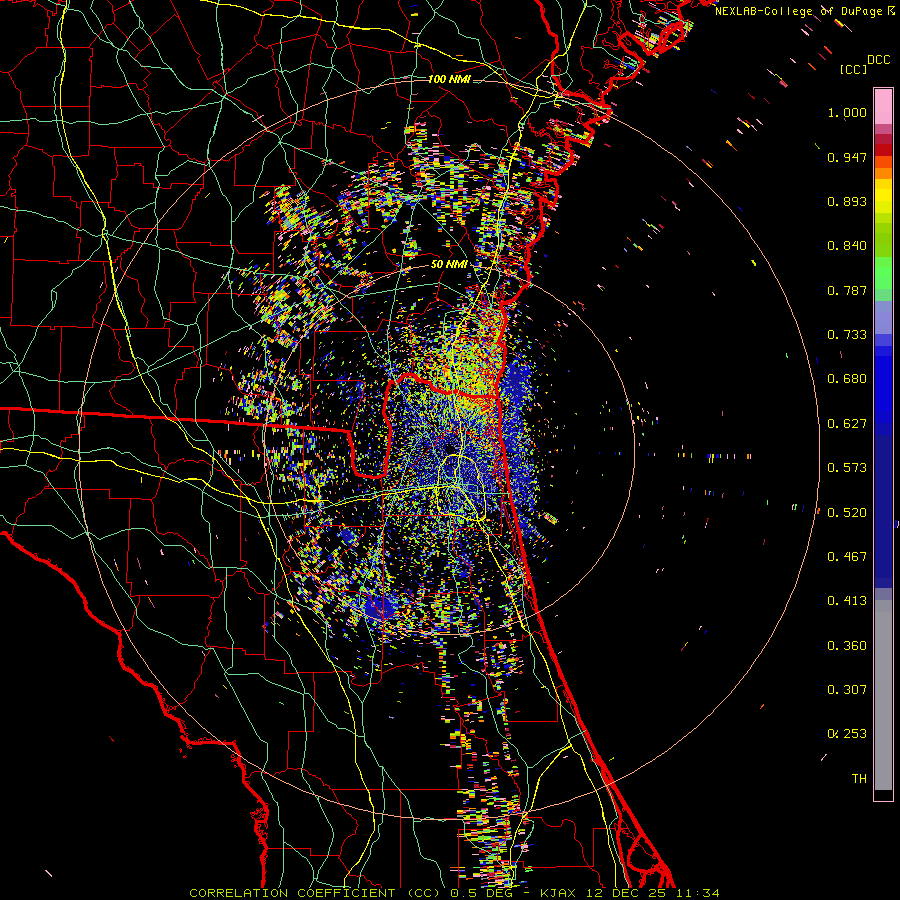Click the 11:34 timestamp in caption
This screenshot has width=900, height=900.
point(697,893)
